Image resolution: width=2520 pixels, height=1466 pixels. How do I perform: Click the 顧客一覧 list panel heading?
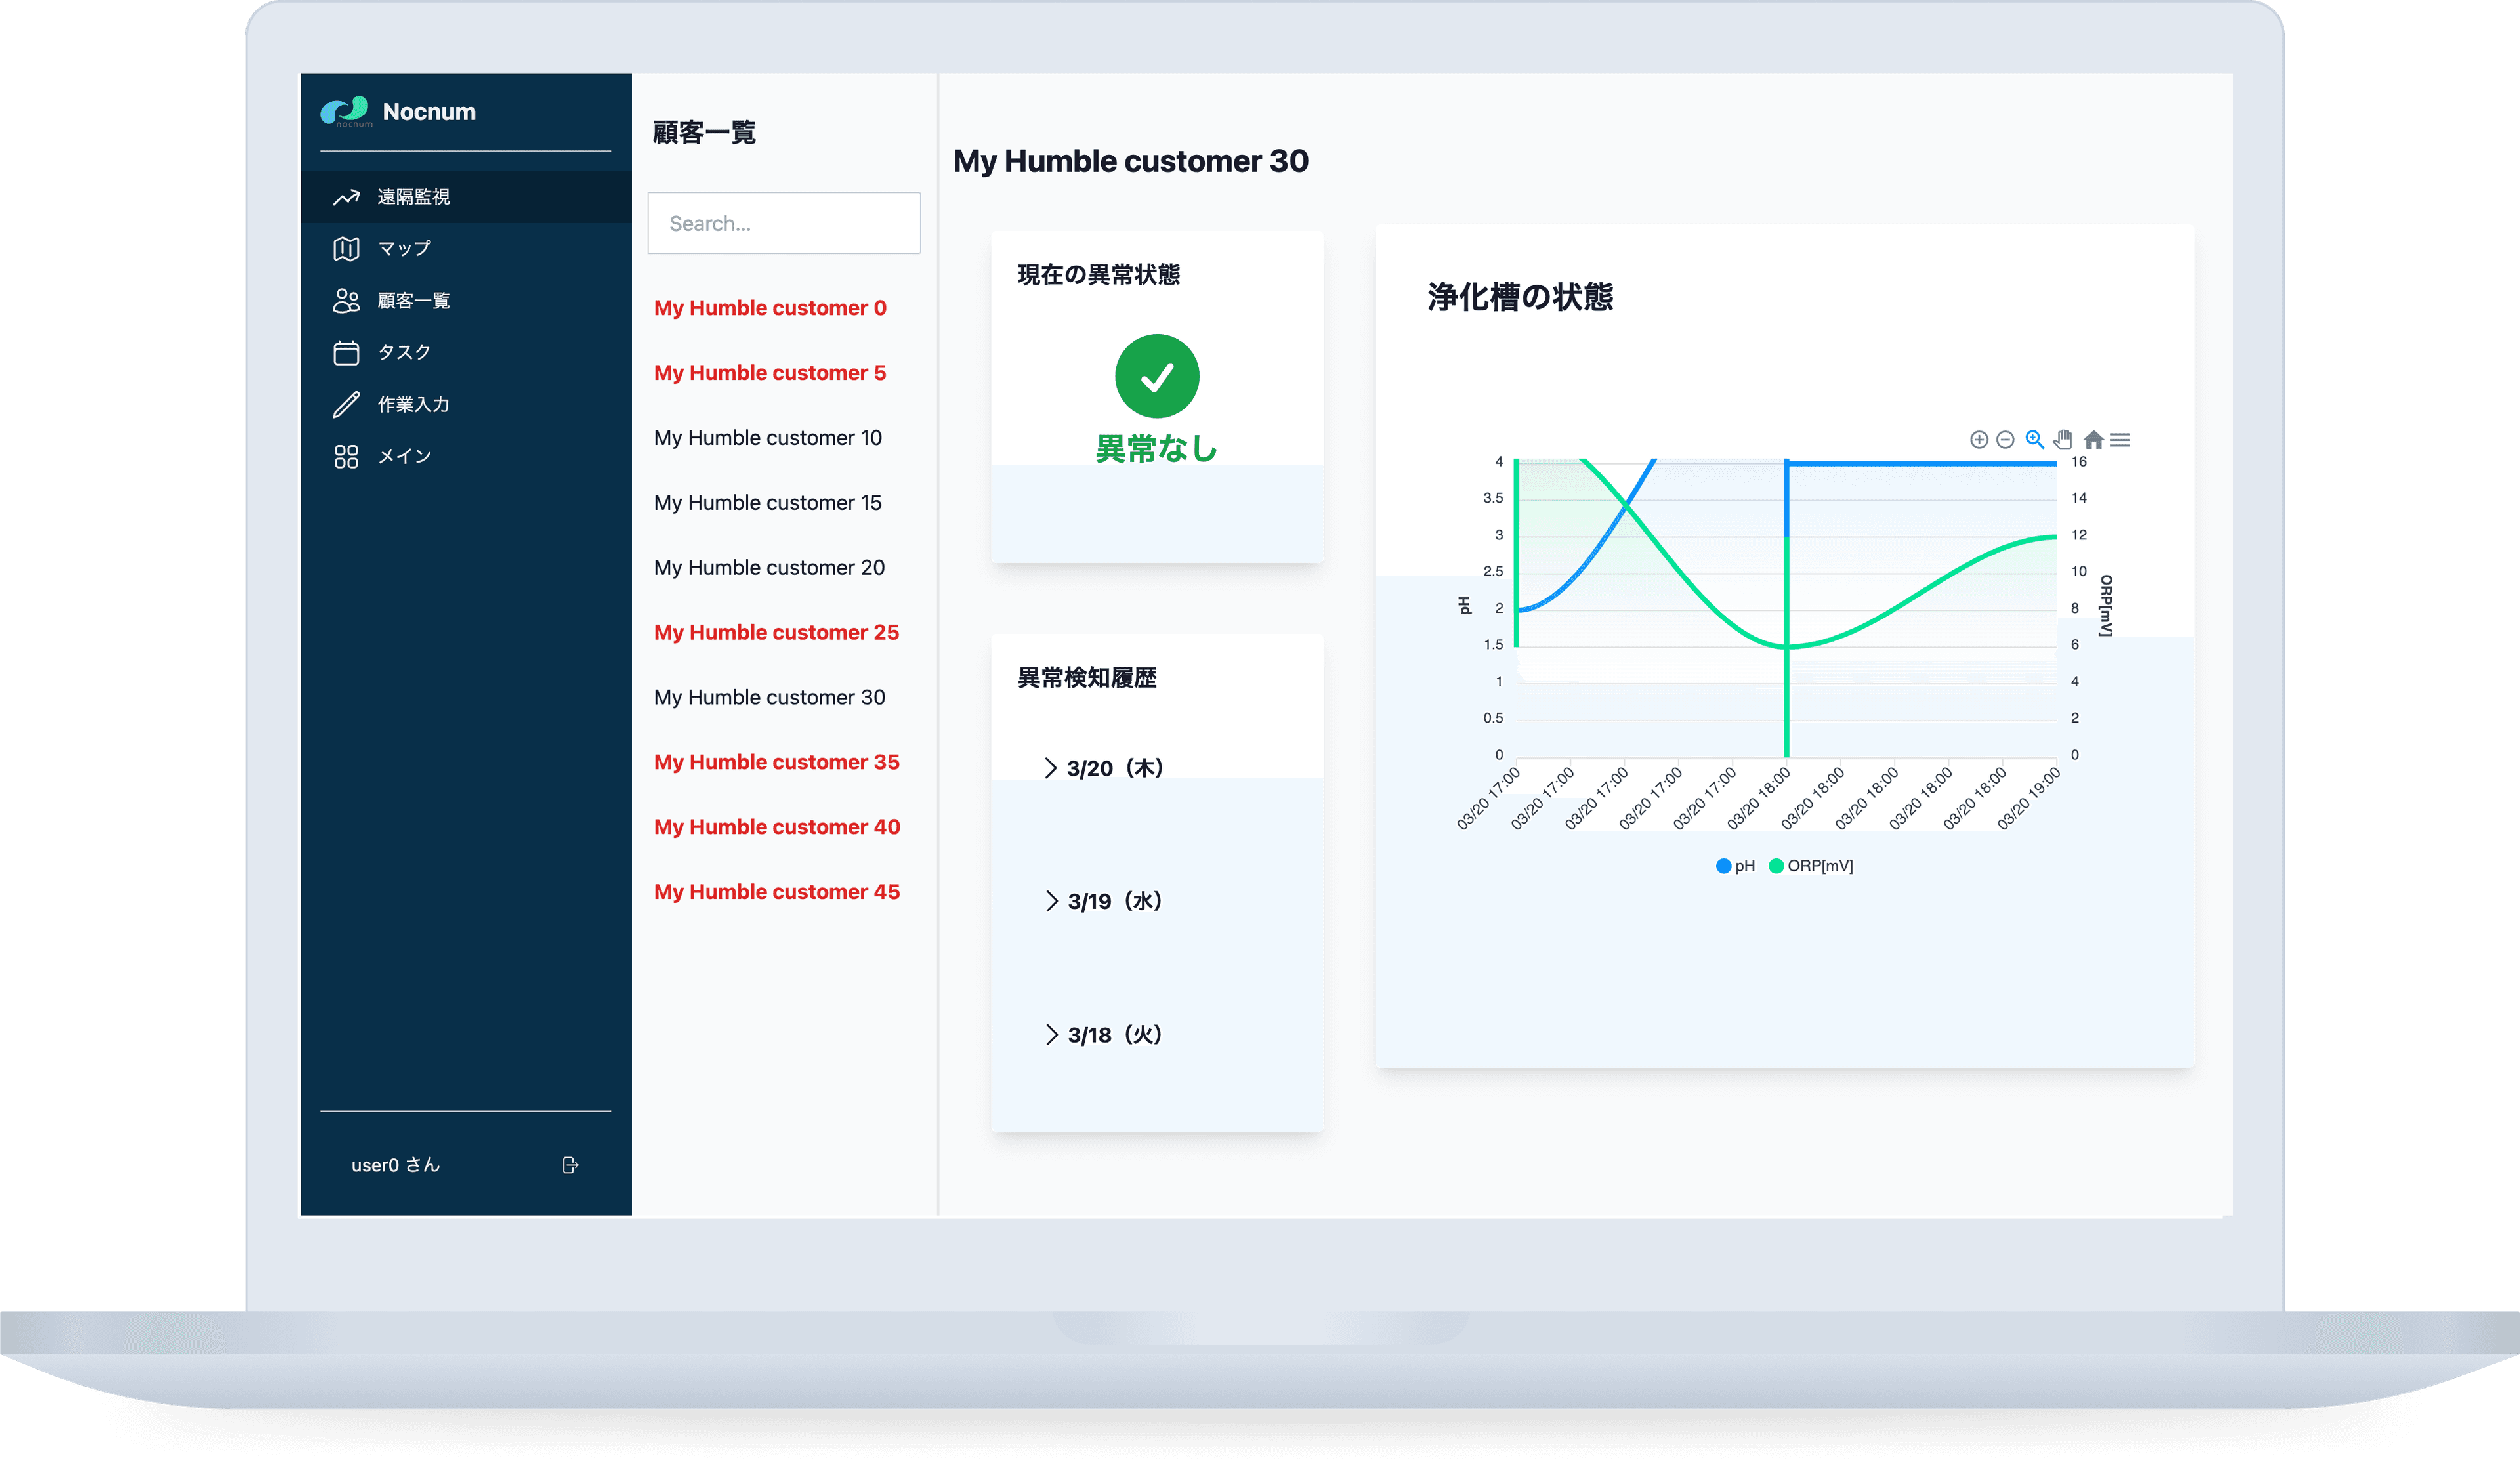click(704, 132)
